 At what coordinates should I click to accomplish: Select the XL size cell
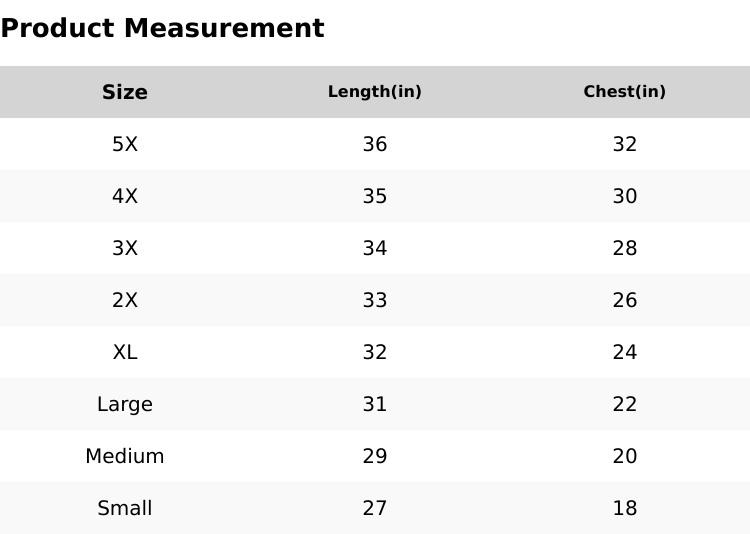[125, 352]
